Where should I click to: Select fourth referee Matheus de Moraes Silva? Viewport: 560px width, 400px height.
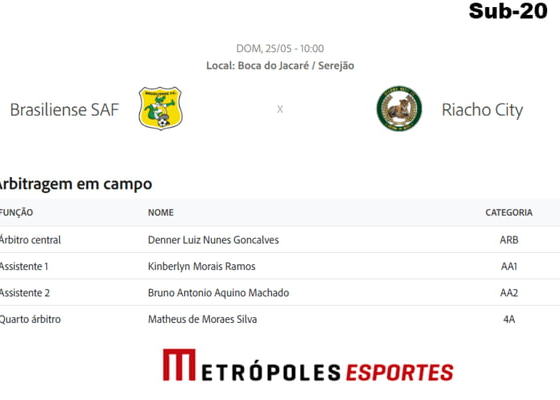(x=202, y=319)
